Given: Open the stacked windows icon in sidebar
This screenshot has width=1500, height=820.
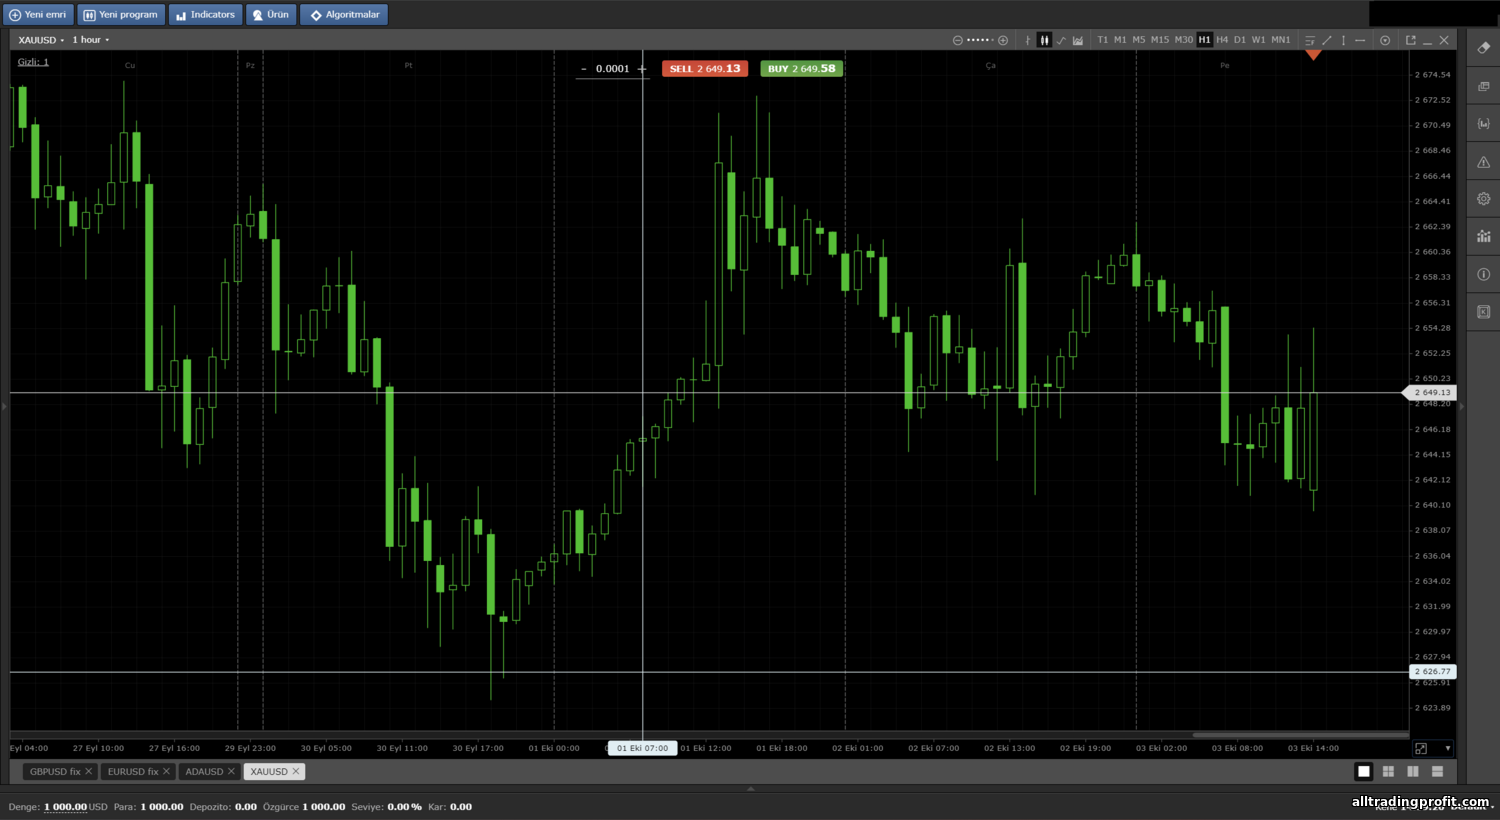Looking at the screenshot, I should [1483, 86].
